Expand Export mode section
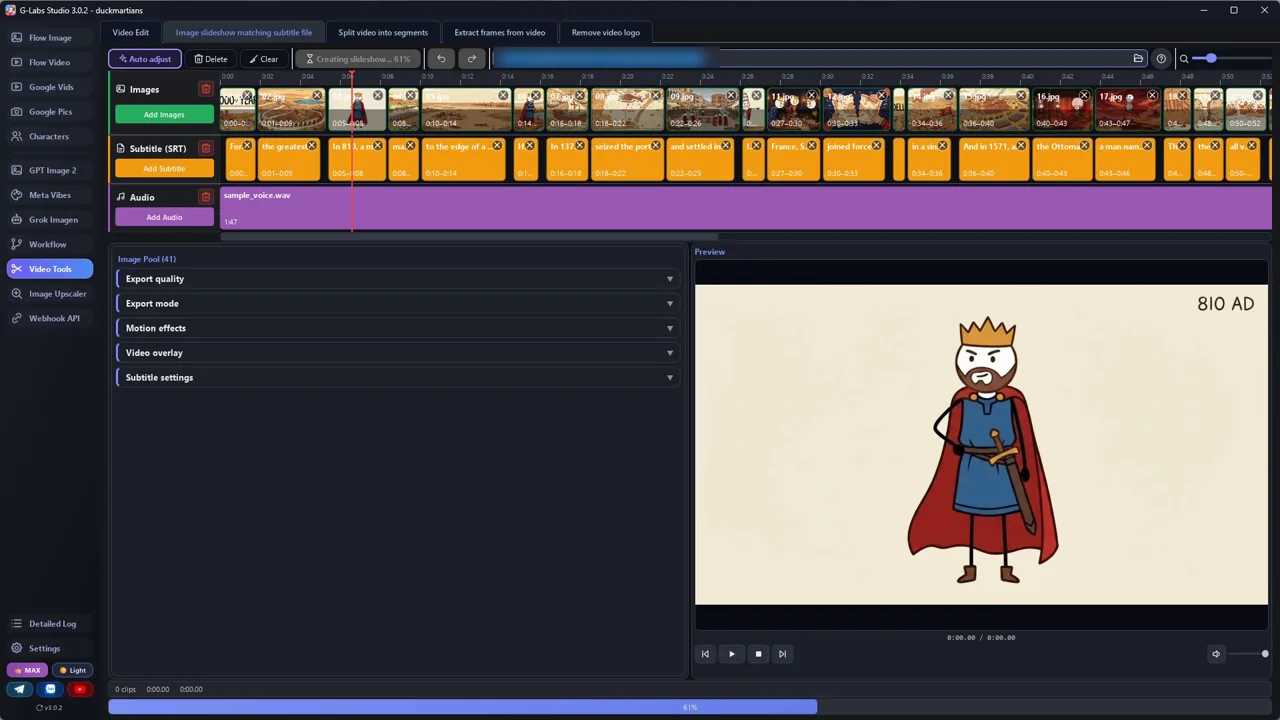This screenshot has width=1280, height=720. click(x=397, y=304)
